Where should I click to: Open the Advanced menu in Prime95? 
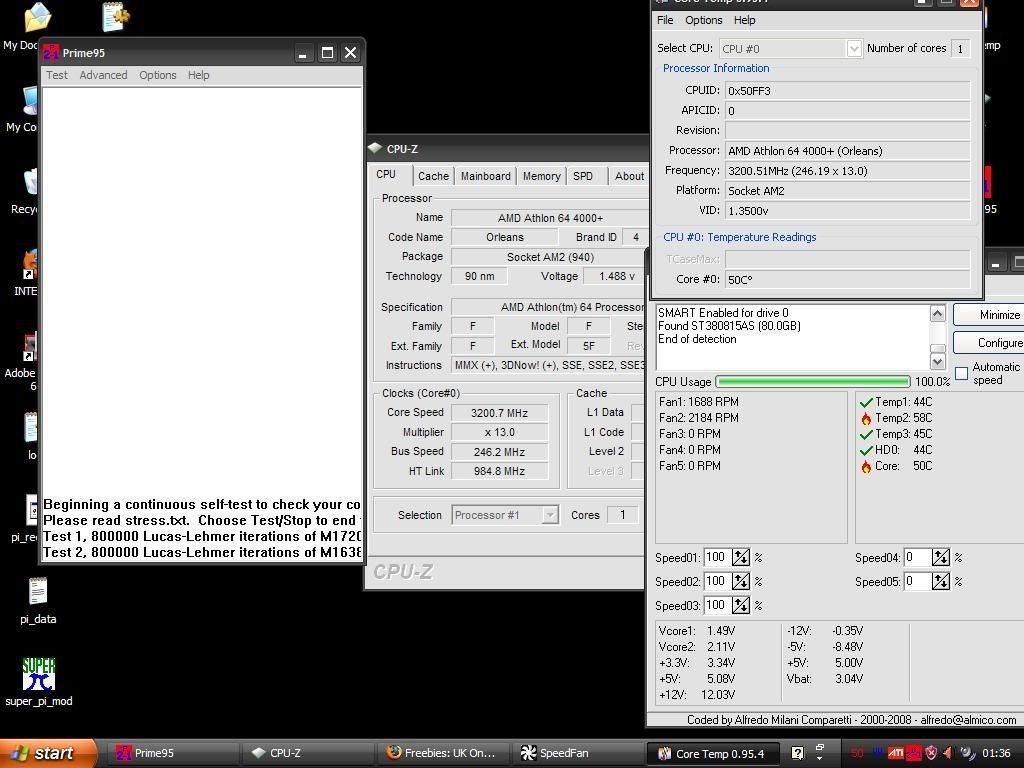(103, 75)
